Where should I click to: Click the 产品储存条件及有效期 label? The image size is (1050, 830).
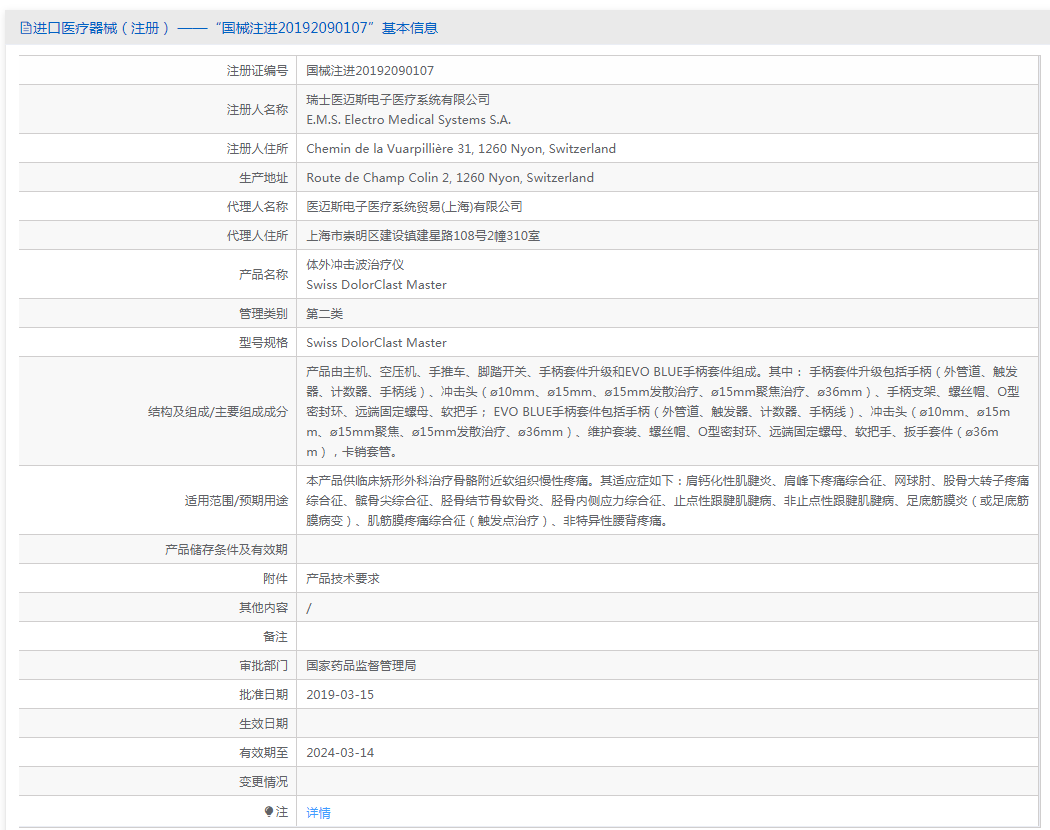226,550
